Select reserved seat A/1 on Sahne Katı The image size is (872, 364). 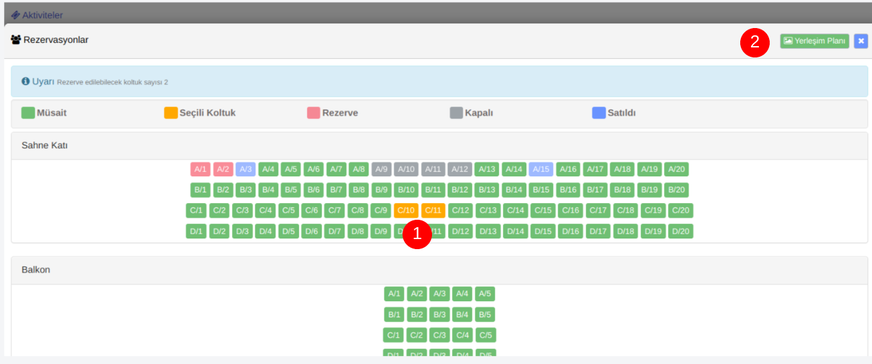[200, 169]
